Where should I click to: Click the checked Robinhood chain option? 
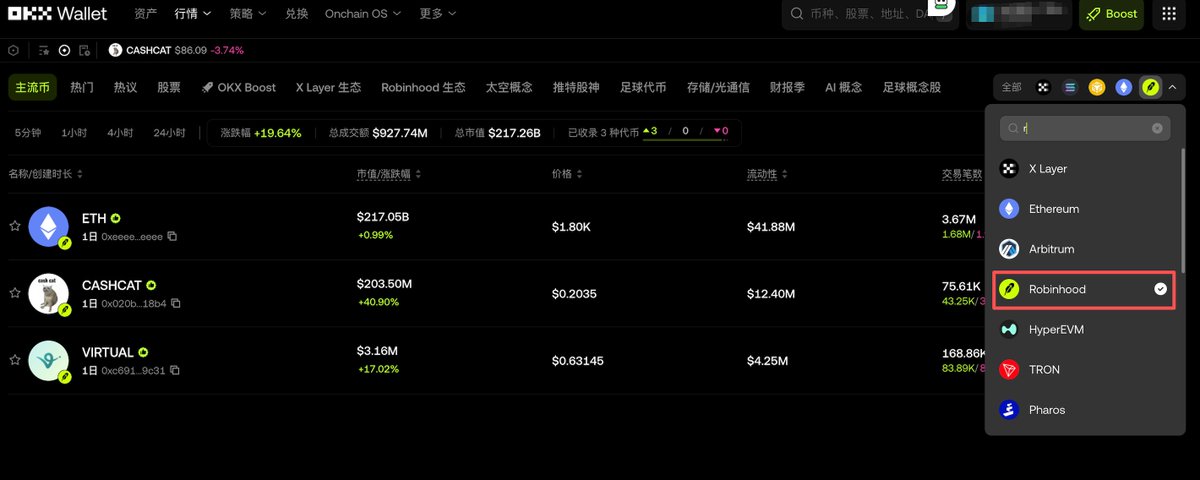pos(1083,289)
